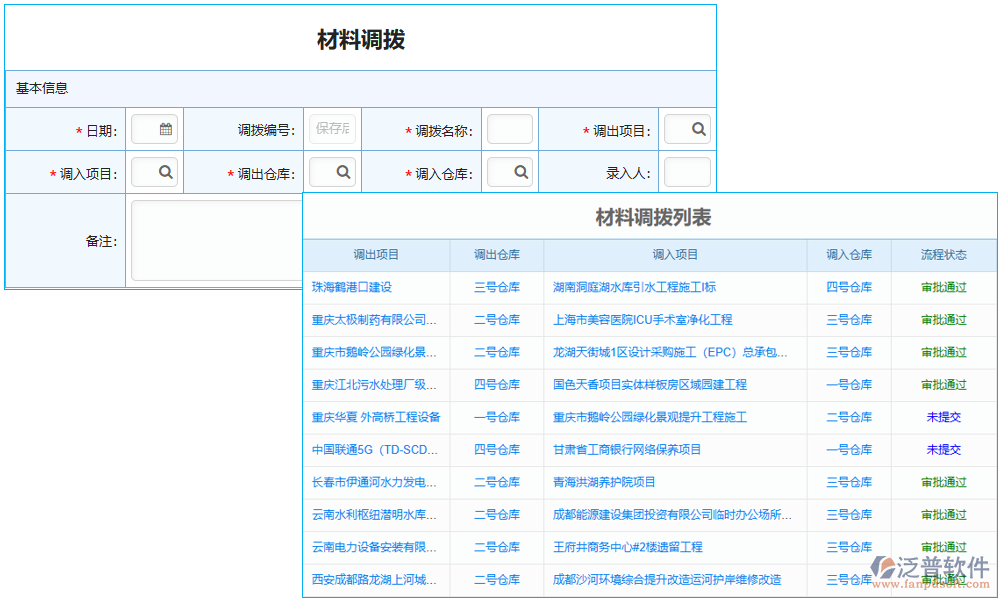Click the 流程状态 column header
1000x600 pixels.
click(940, 254)
